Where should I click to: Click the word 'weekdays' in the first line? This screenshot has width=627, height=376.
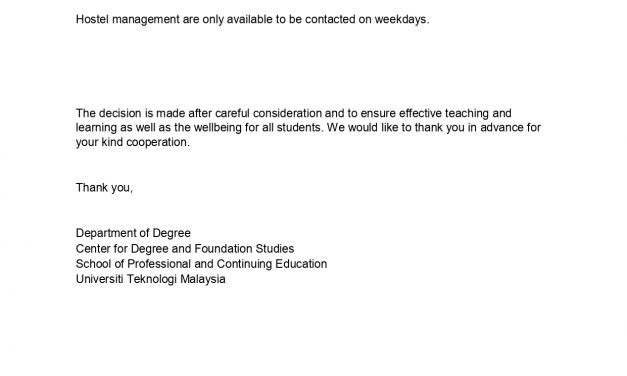400,20
